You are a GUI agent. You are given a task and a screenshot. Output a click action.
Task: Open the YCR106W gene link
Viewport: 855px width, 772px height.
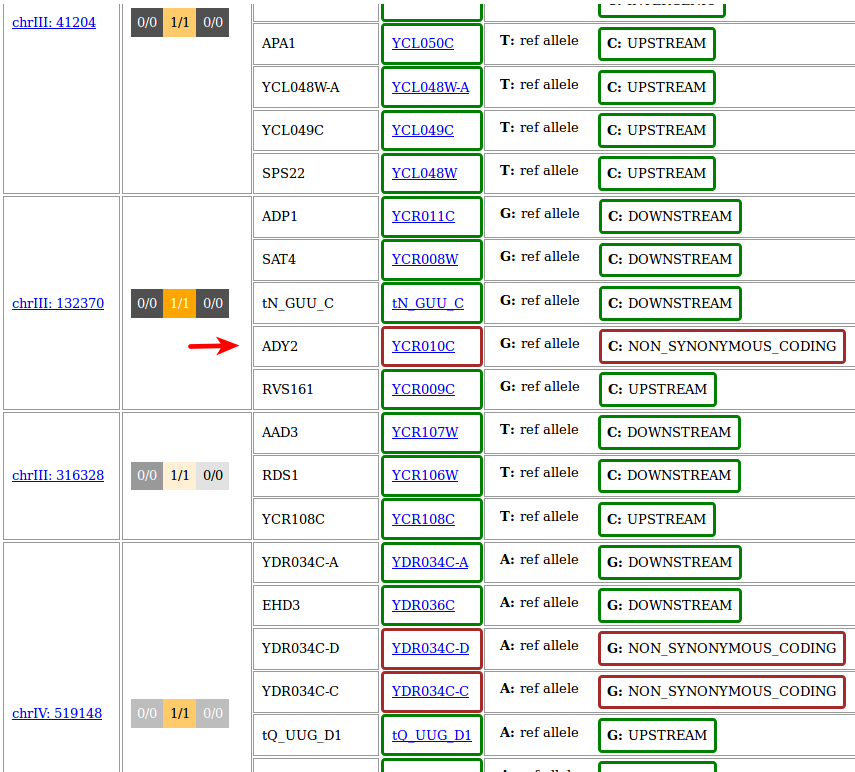tap(425, 475)
